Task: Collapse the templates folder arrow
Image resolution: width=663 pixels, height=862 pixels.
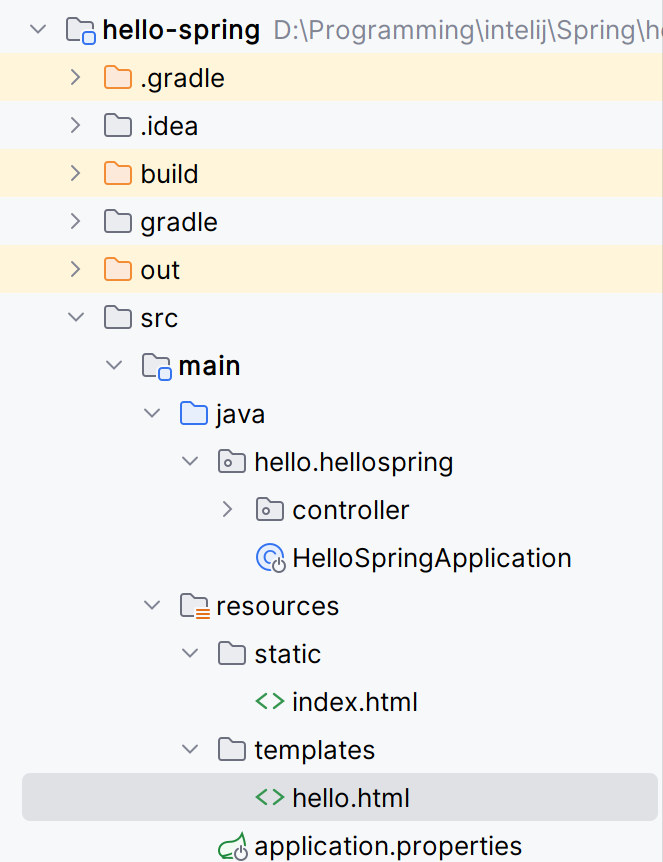Action: pyautogui.click(x=189, y=750)
